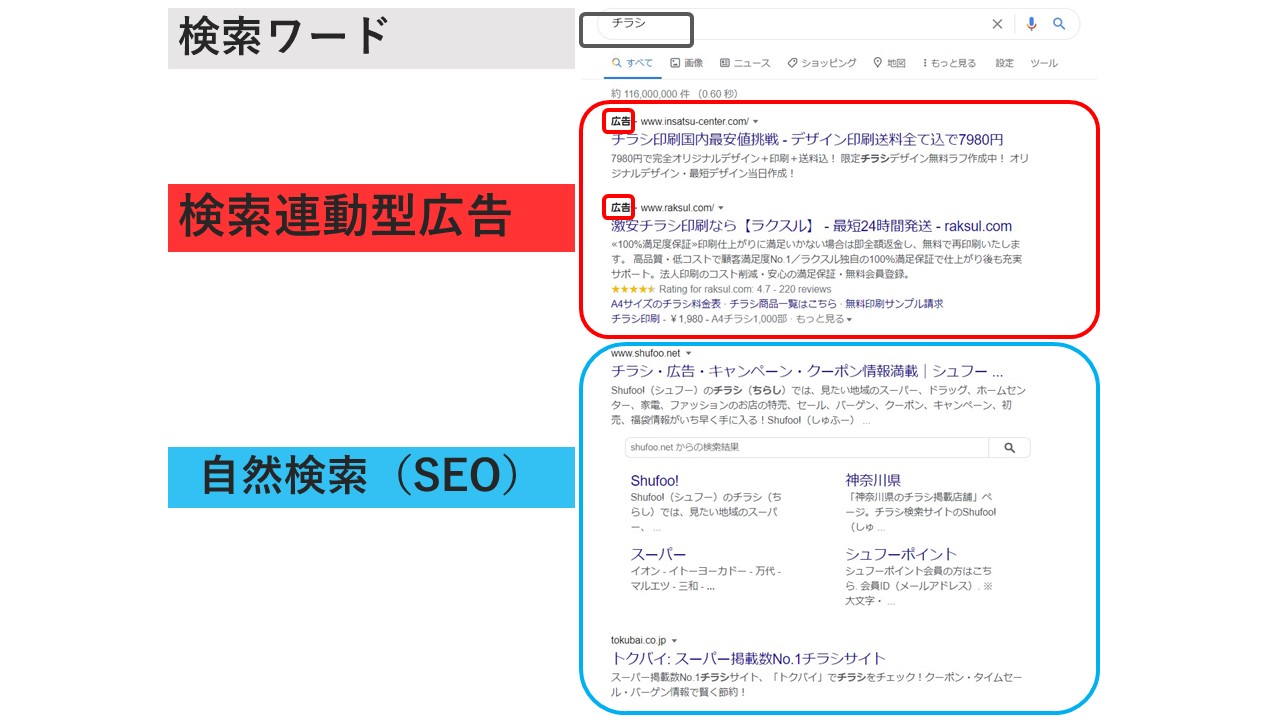Expand the arrow beside www.shufoo.net

(689, 354)
